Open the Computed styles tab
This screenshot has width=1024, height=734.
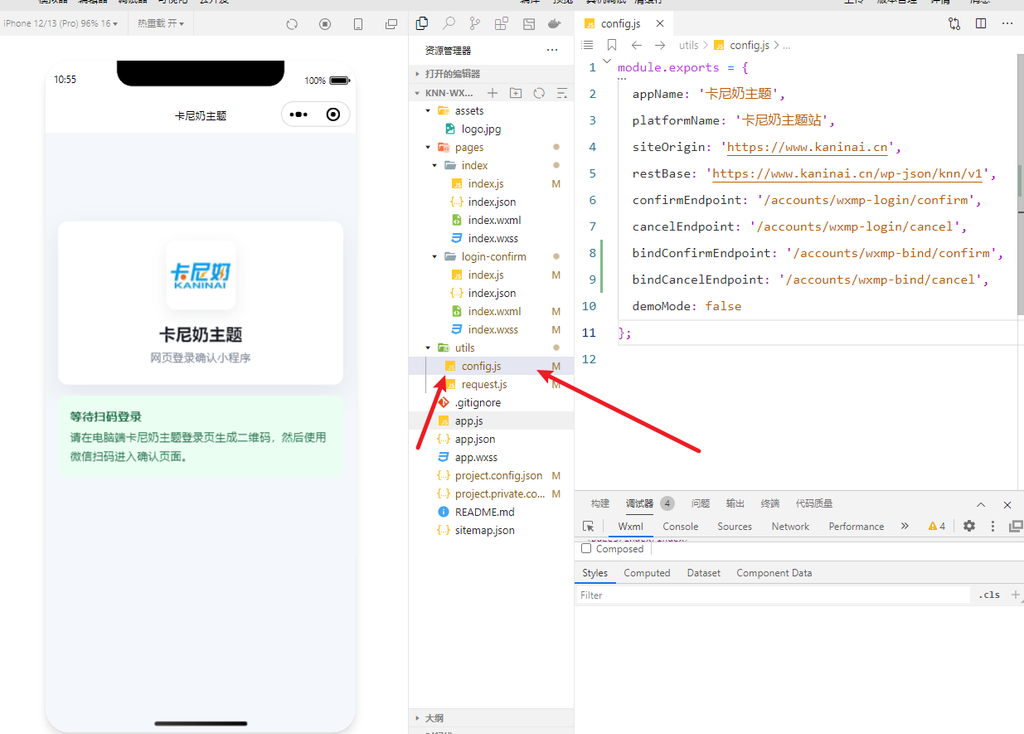click(x=647, y=573)
